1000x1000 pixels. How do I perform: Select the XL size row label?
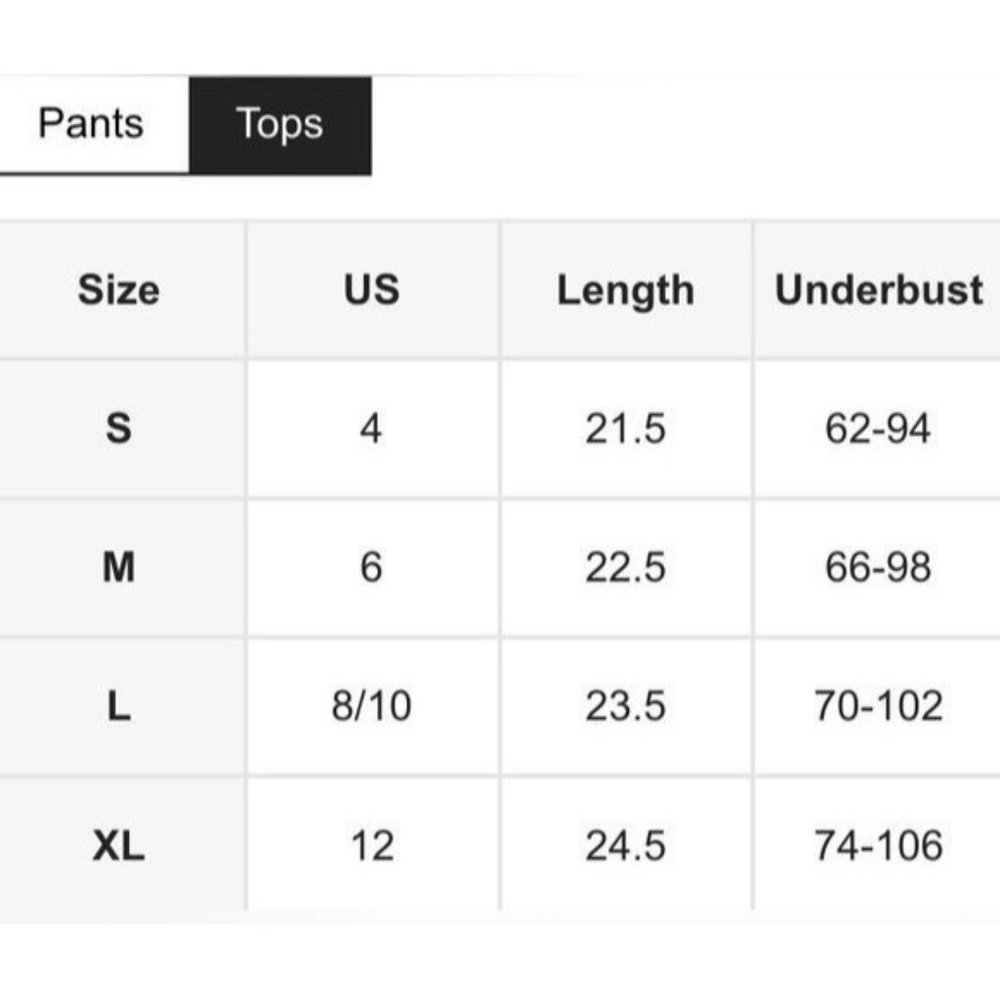[119, 846]
